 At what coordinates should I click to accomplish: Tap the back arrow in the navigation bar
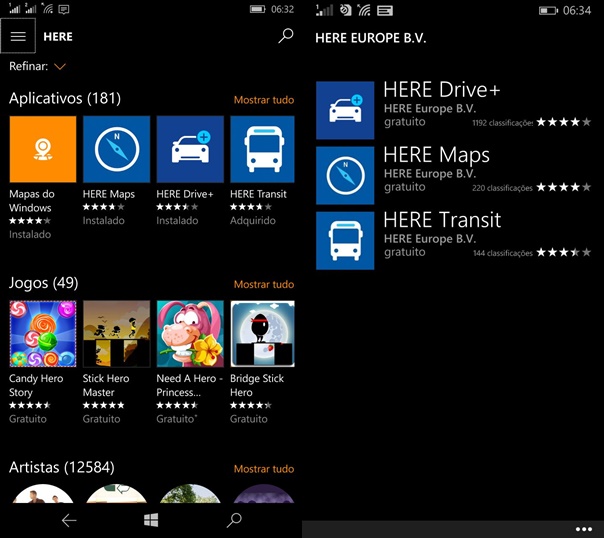69,520
